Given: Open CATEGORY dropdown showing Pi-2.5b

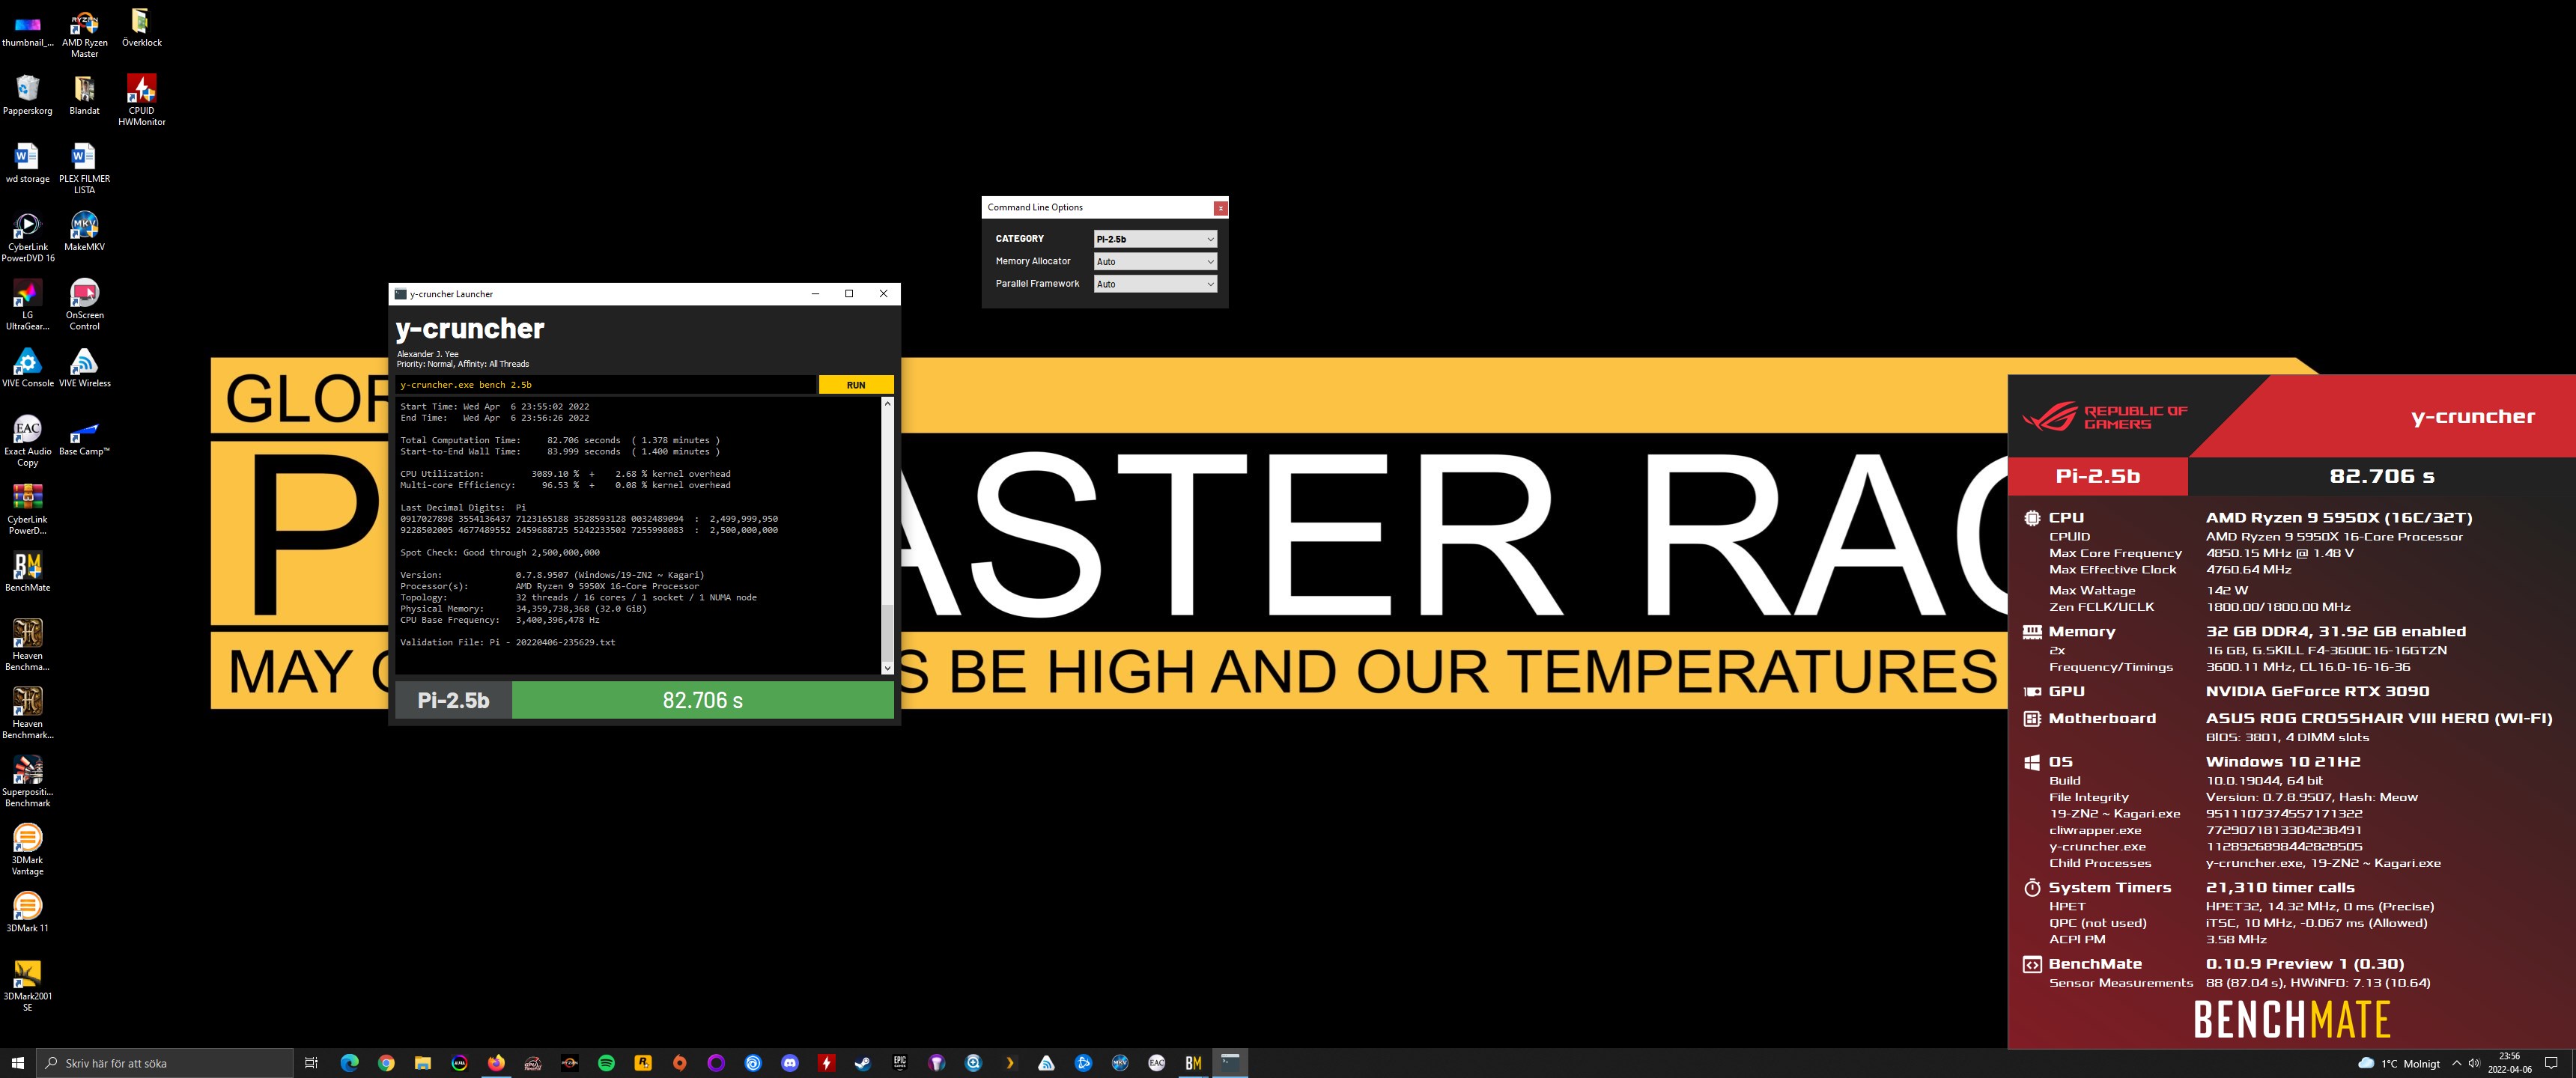Looking at the screenshot, I should click(x=1155, y=239).
